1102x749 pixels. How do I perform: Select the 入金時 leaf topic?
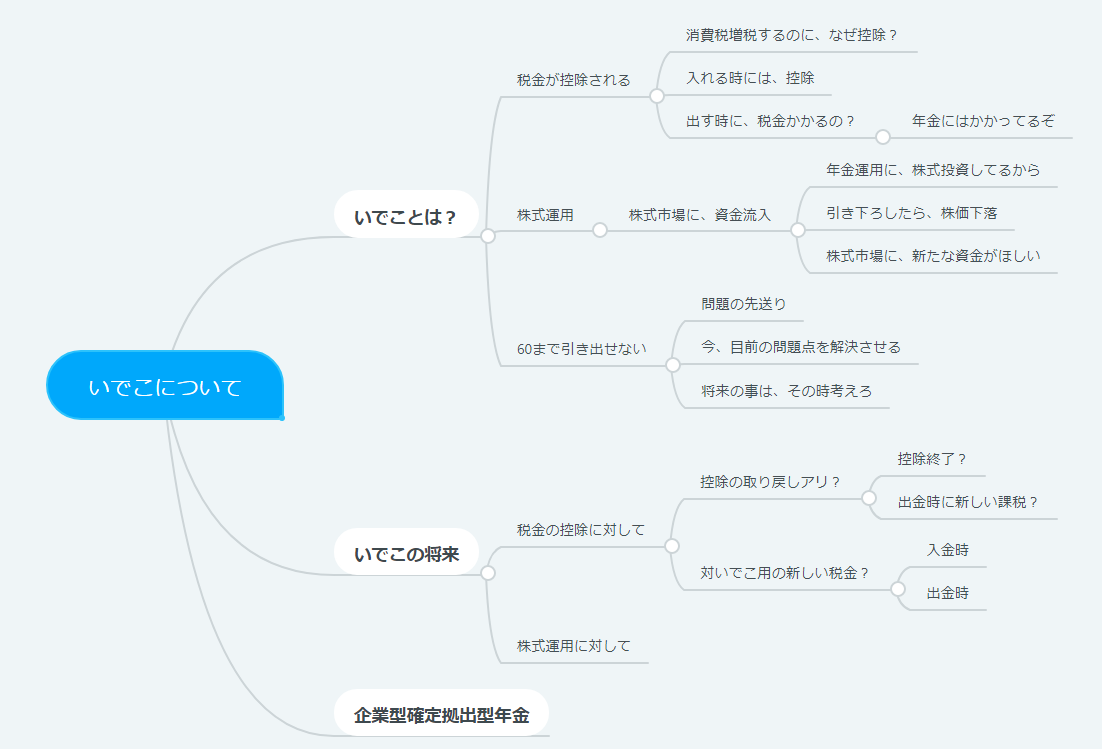pyautogui.click(x=947, y=549)
